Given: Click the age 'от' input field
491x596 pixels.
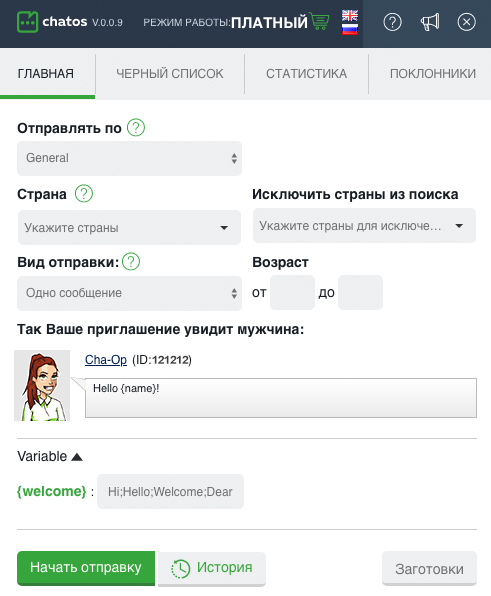Looking at the screenshot, I should point(292,292).
